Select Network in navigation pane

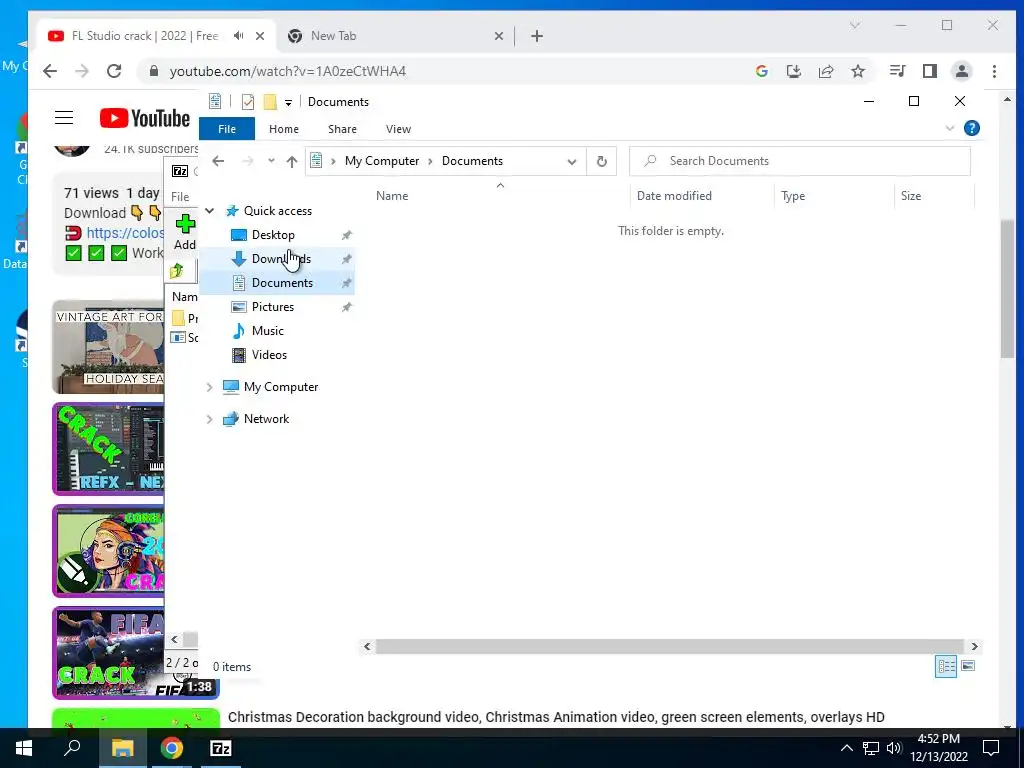pyautogui.click(x=266, y=419)
